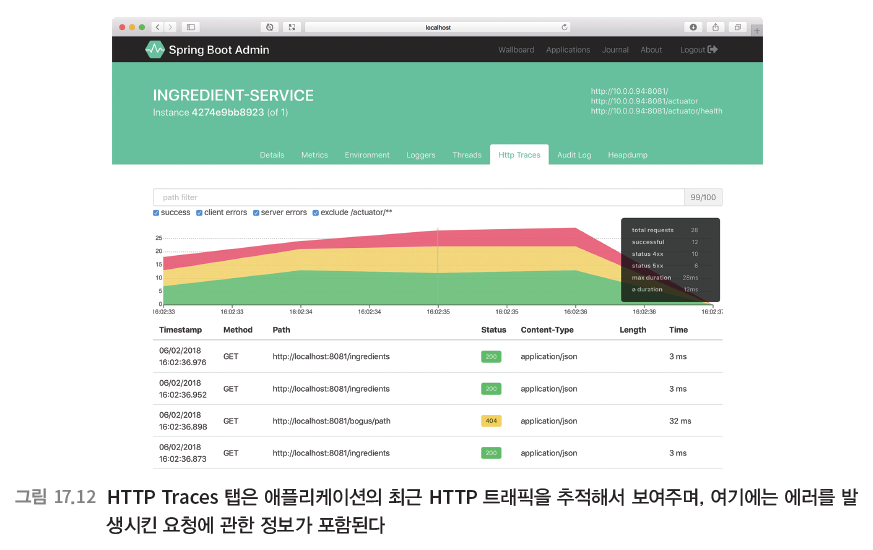Viewport: 873px width, 550px height.
Task: Open the actuator/health URL link
Action: pos(656,111)
